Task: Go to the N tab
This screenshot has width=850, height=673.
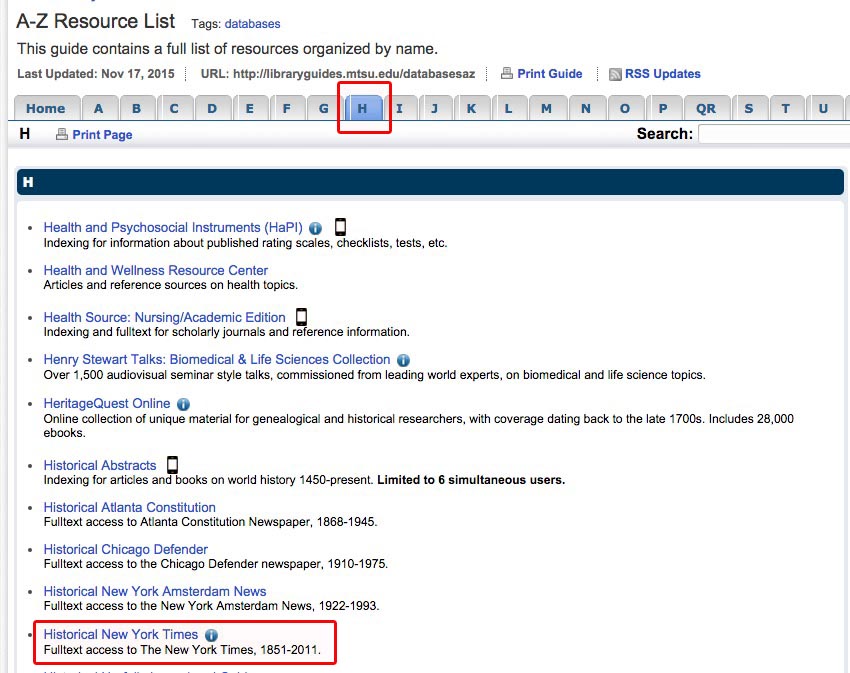Action: [587, 108]
